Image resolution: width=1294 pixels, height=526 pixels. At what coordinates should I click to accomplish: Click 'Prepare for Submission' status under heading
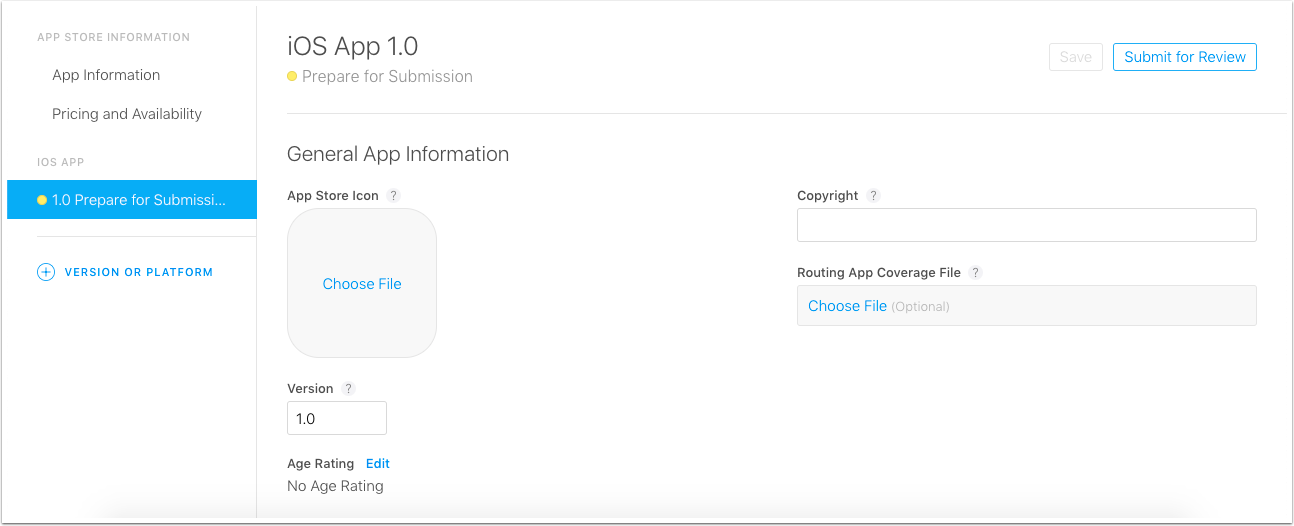coord(387,76)
